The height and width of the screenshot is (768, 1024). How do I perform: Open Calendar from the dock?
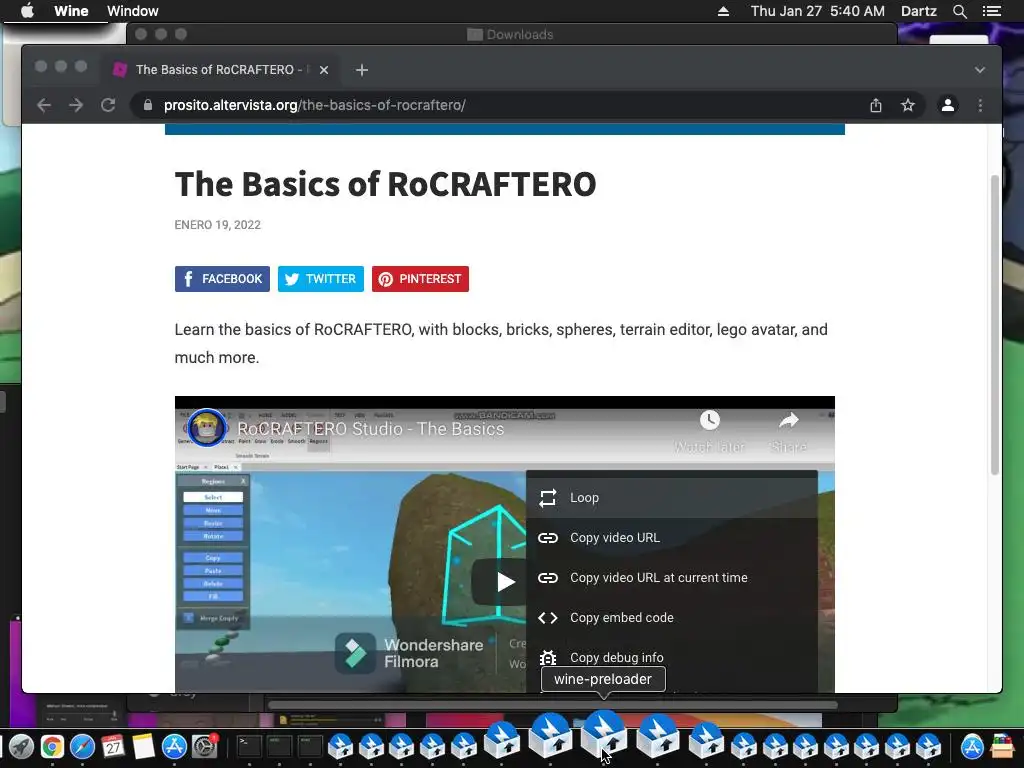point(113,746)
